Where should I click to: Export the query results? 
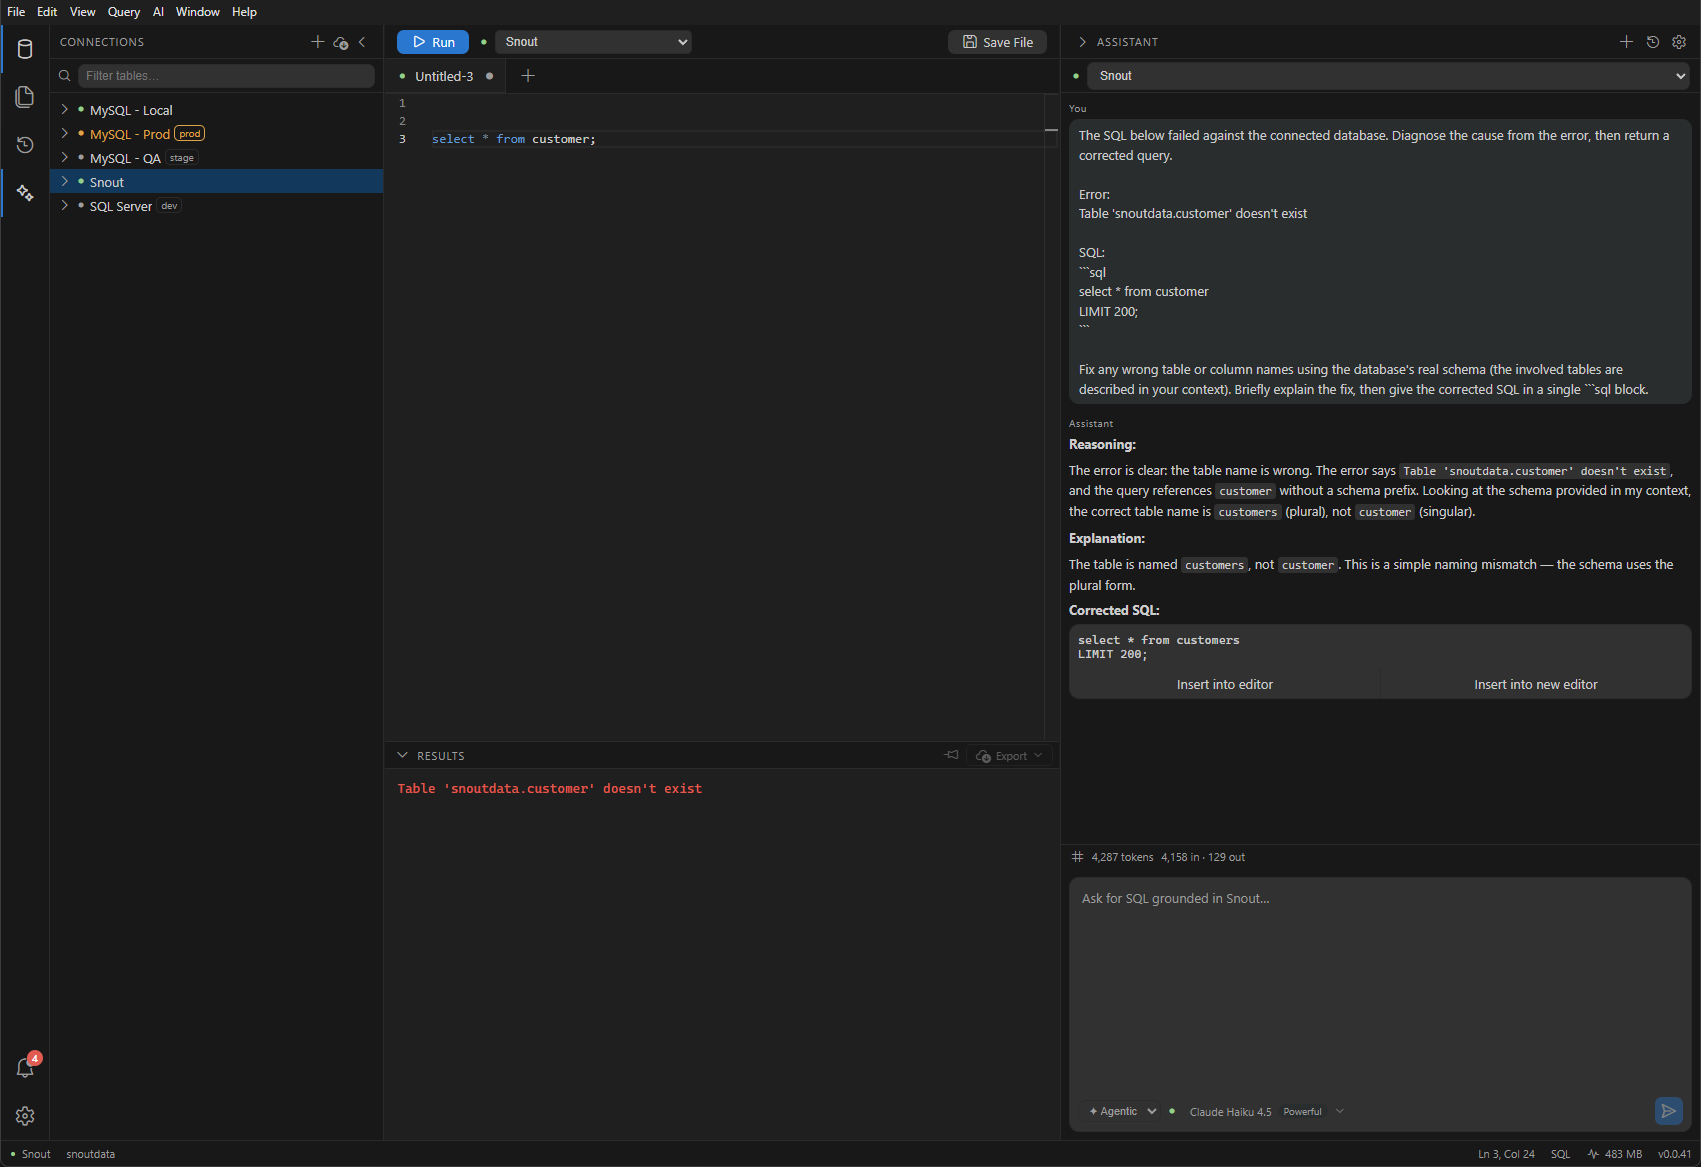click(1009, 756)
